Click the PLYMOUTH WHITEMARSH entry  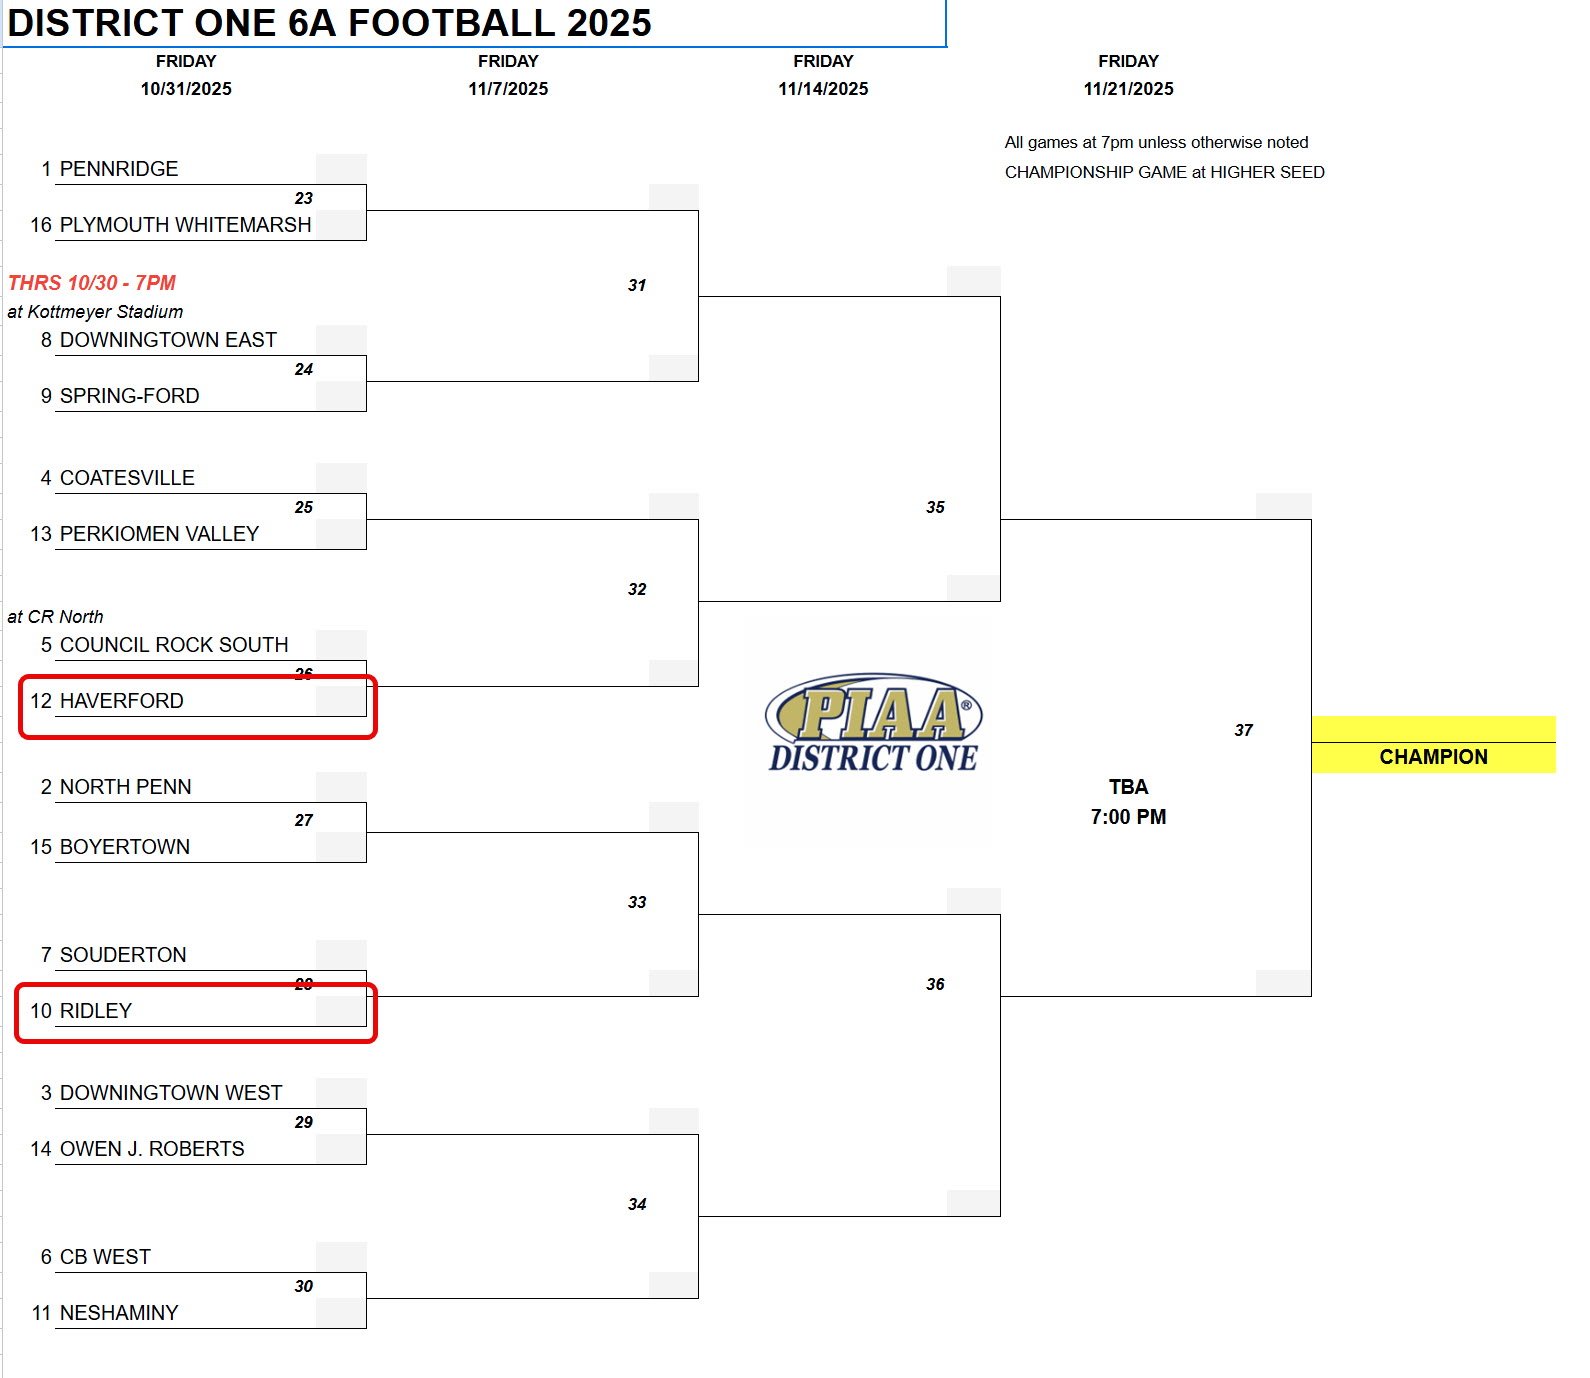(185, 225)
